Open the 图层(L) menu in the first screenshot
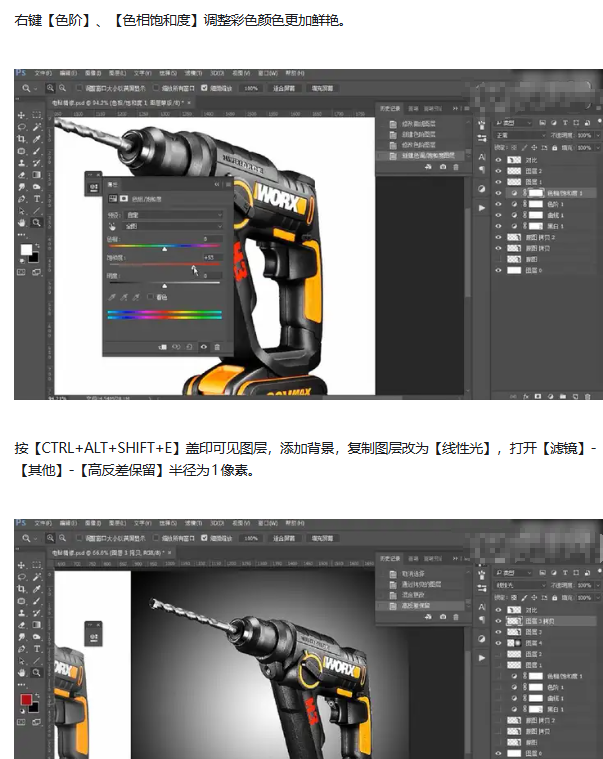Viewport: 603px width, 759px height. coord(118,74)
